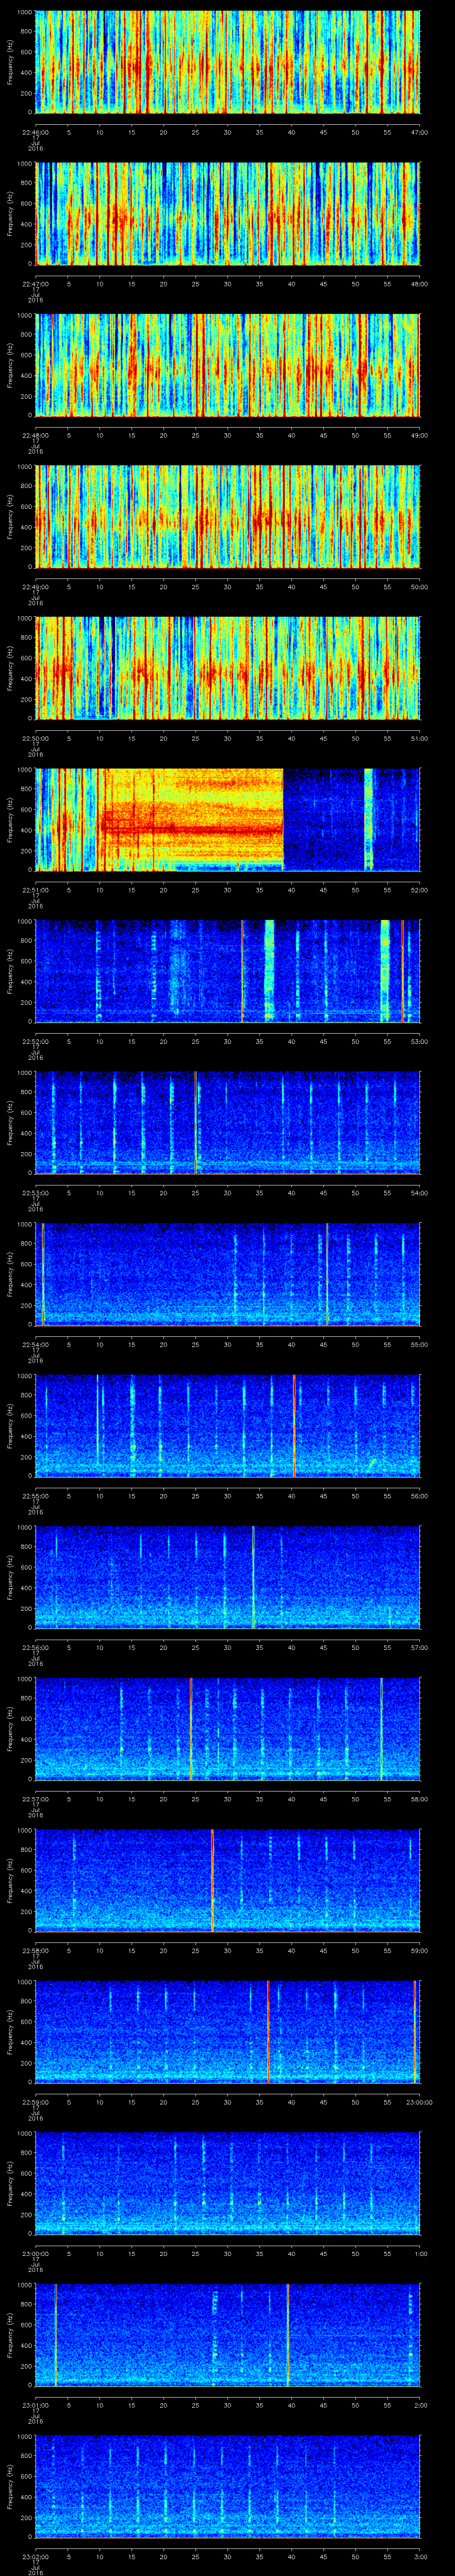Click the '22:50:00' start time label

pyautogui.click(x=36, y=738)
